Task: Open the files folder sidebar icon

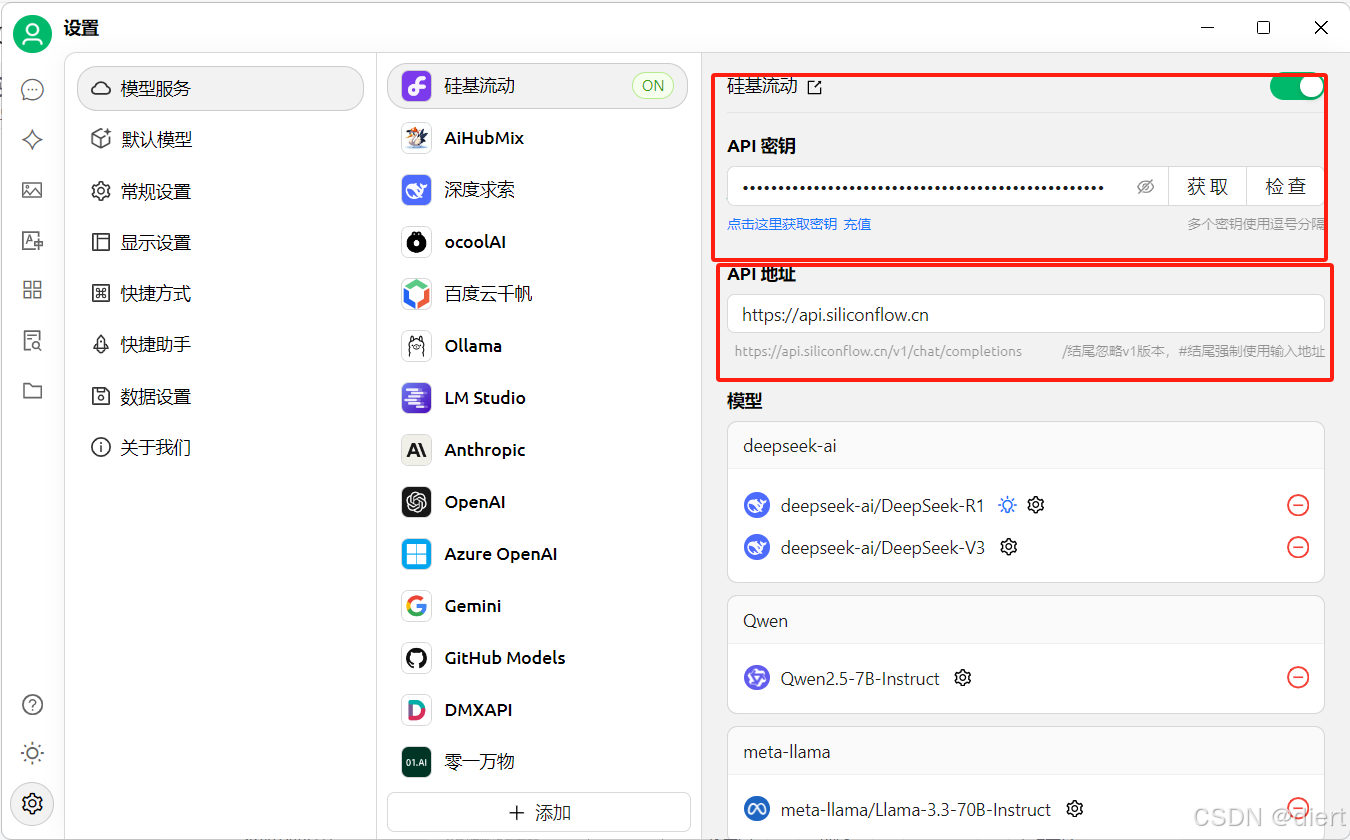Action: pos(32,391)
